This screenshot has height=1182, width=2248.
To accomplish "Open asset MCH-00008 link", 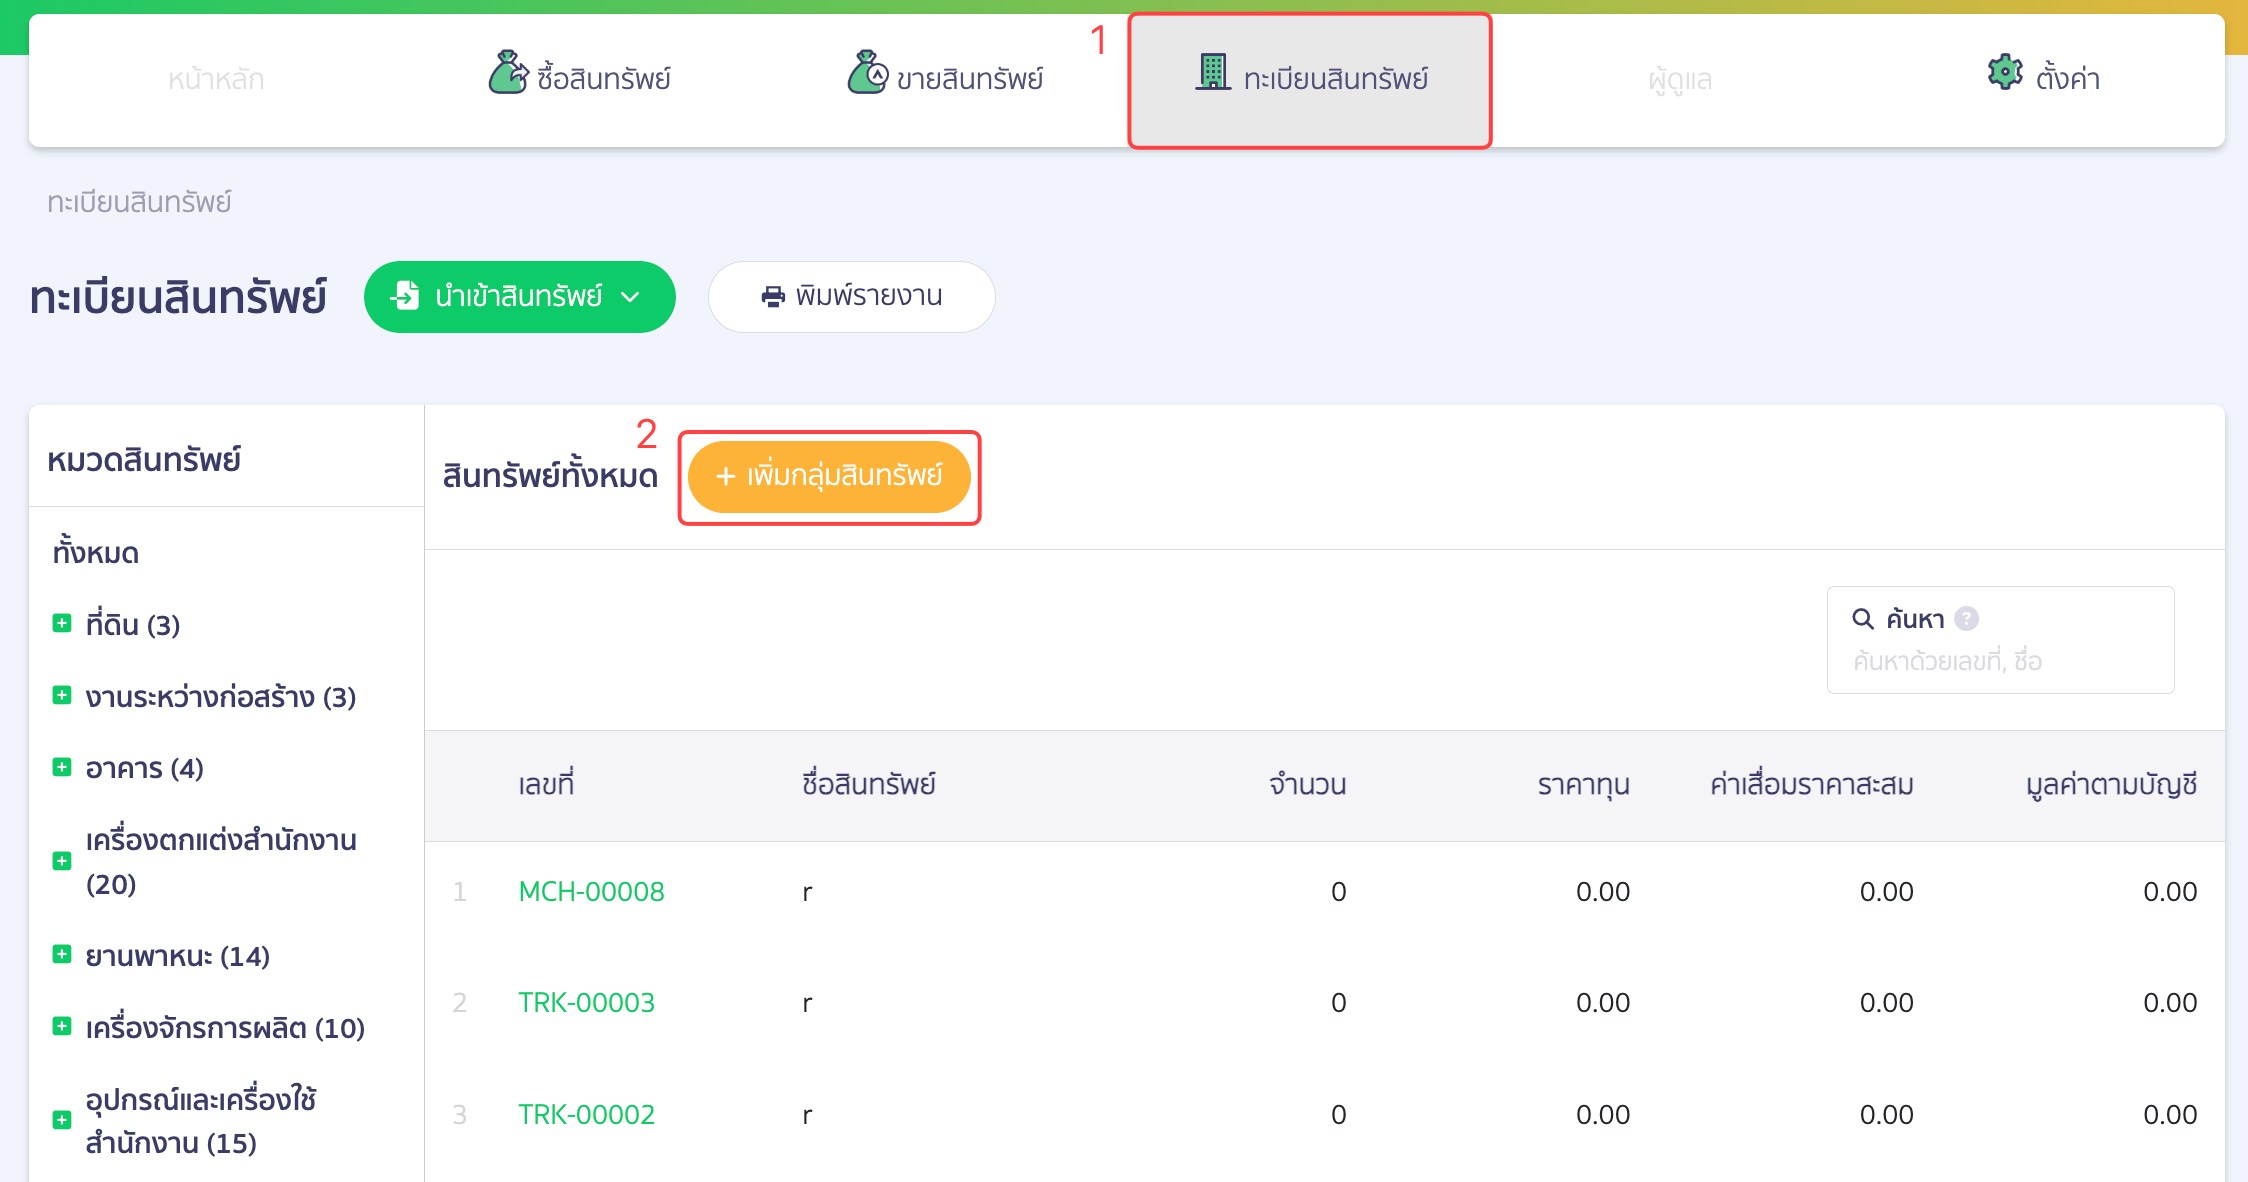I will [591, 891].
